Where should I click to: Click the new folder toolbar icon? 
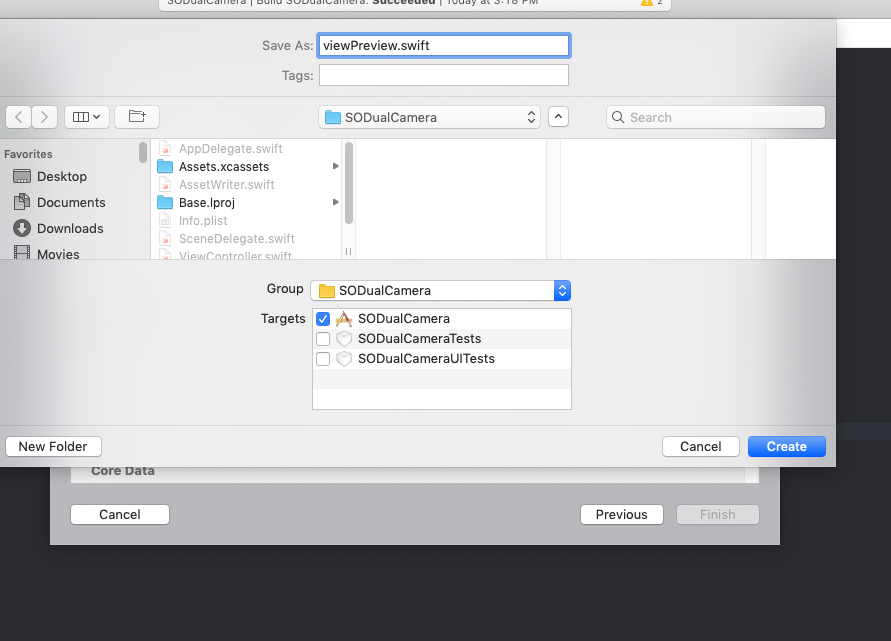coord(137,116)
